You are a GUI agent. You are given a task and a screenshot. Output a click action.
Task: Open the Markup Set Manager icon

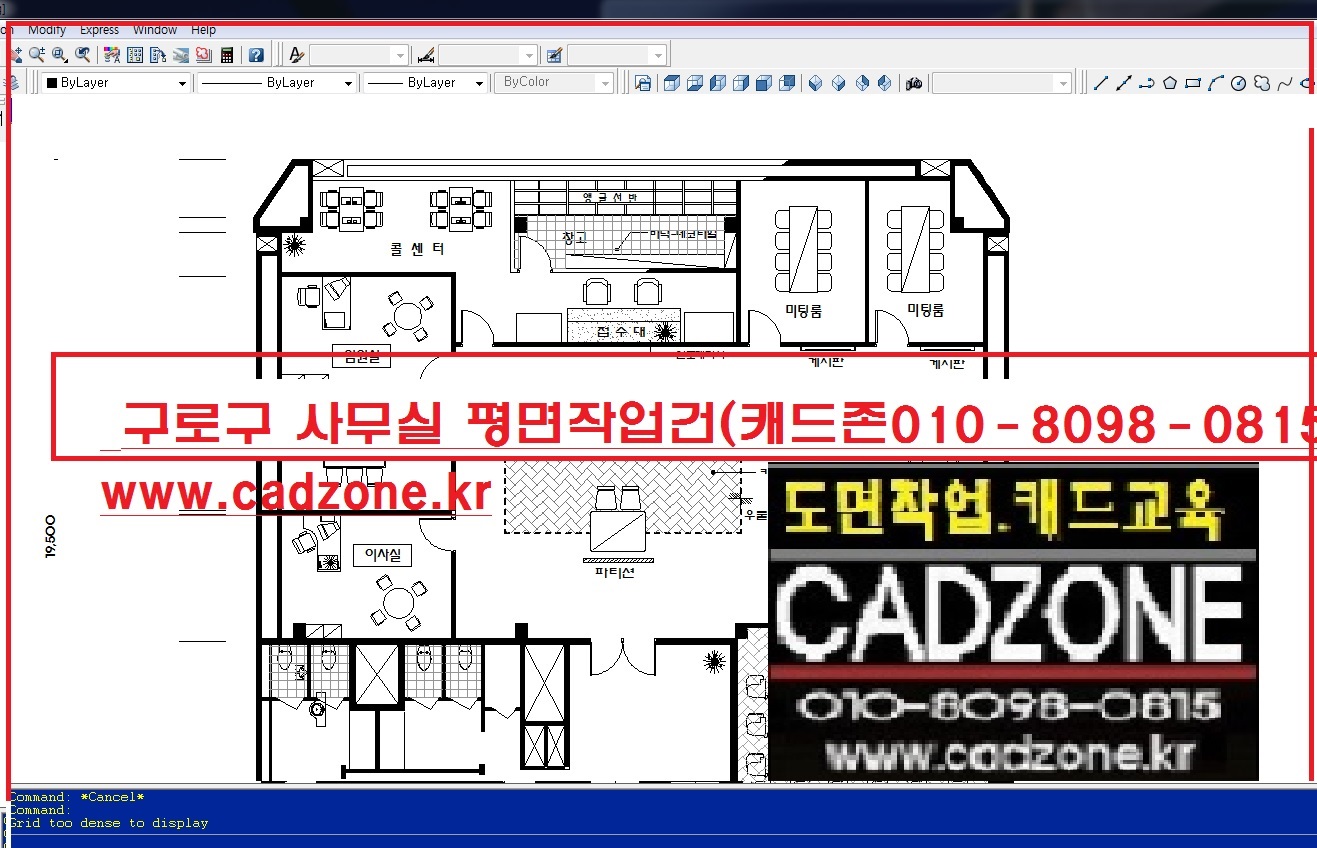204,55
